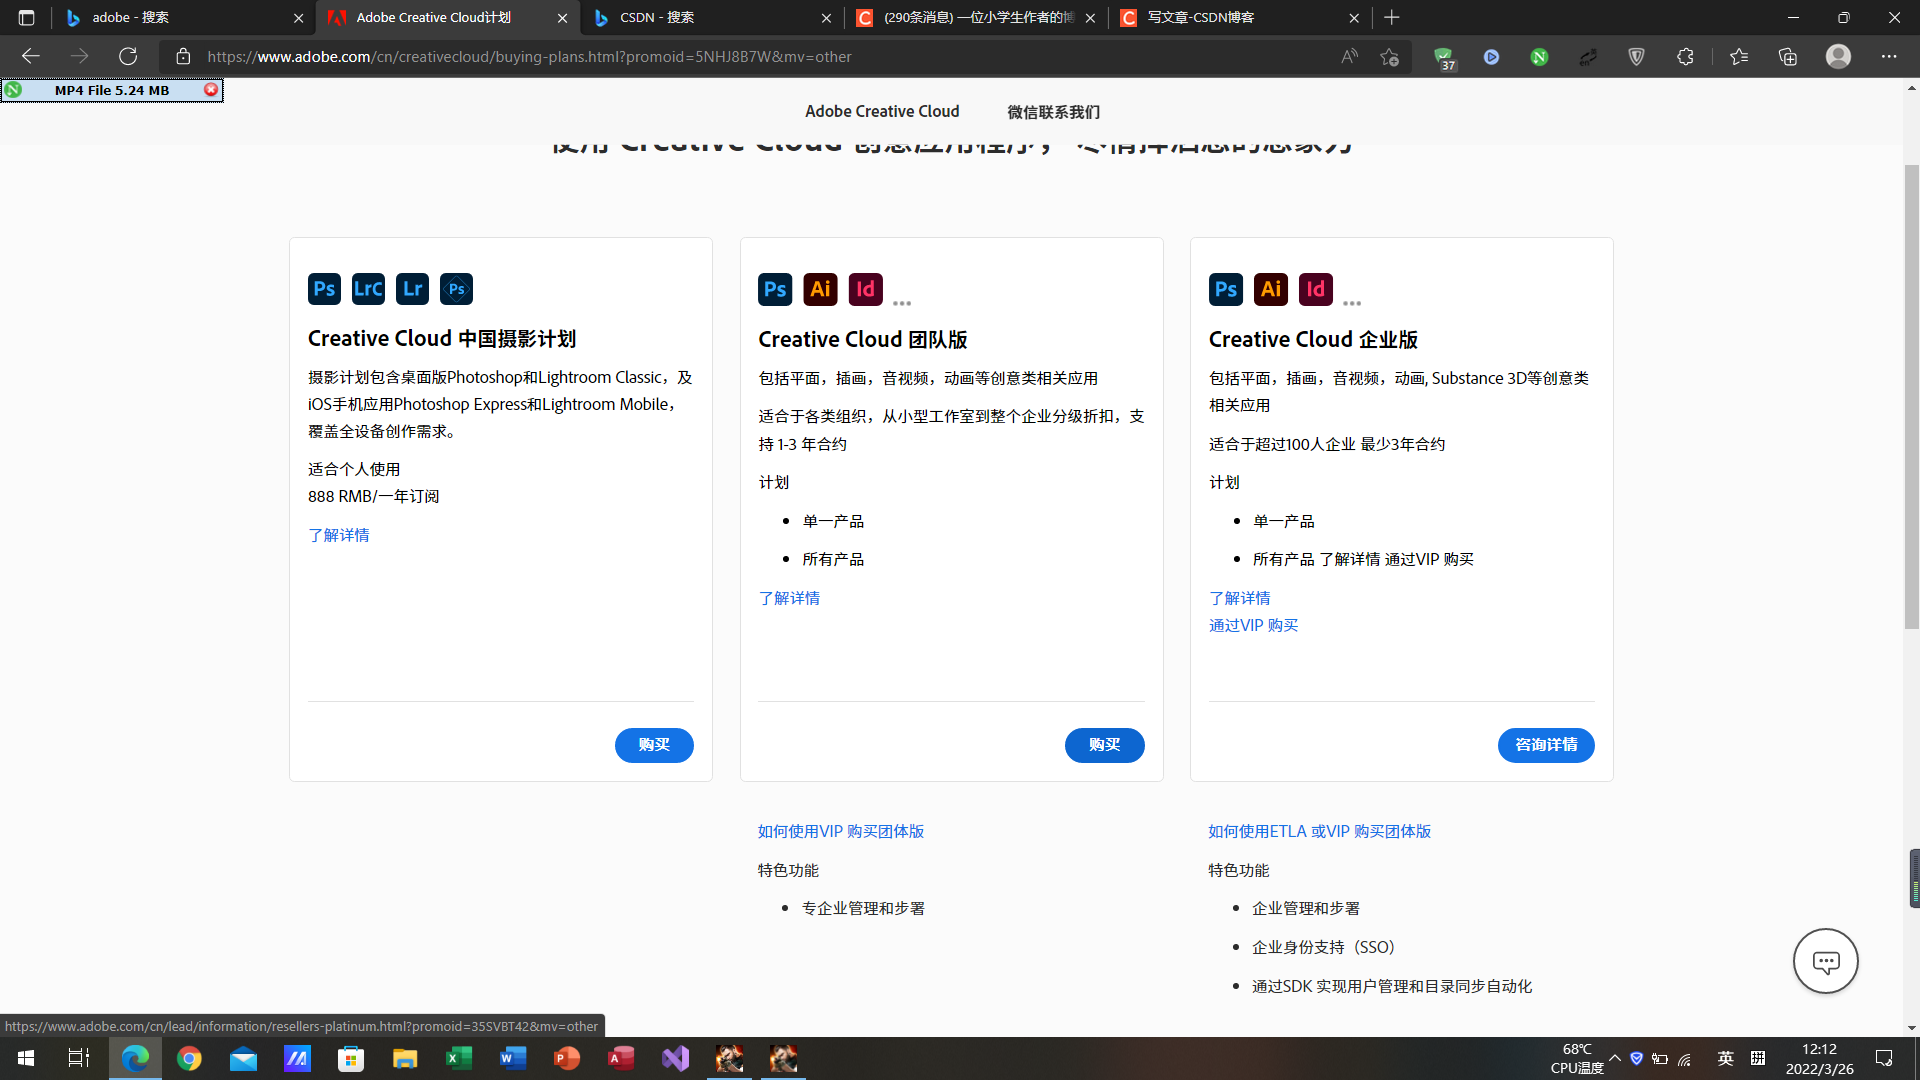Screen dimensions: 1920x1080
Task: Click the Photoshop Express icon in photography plan
Action: 456,289
